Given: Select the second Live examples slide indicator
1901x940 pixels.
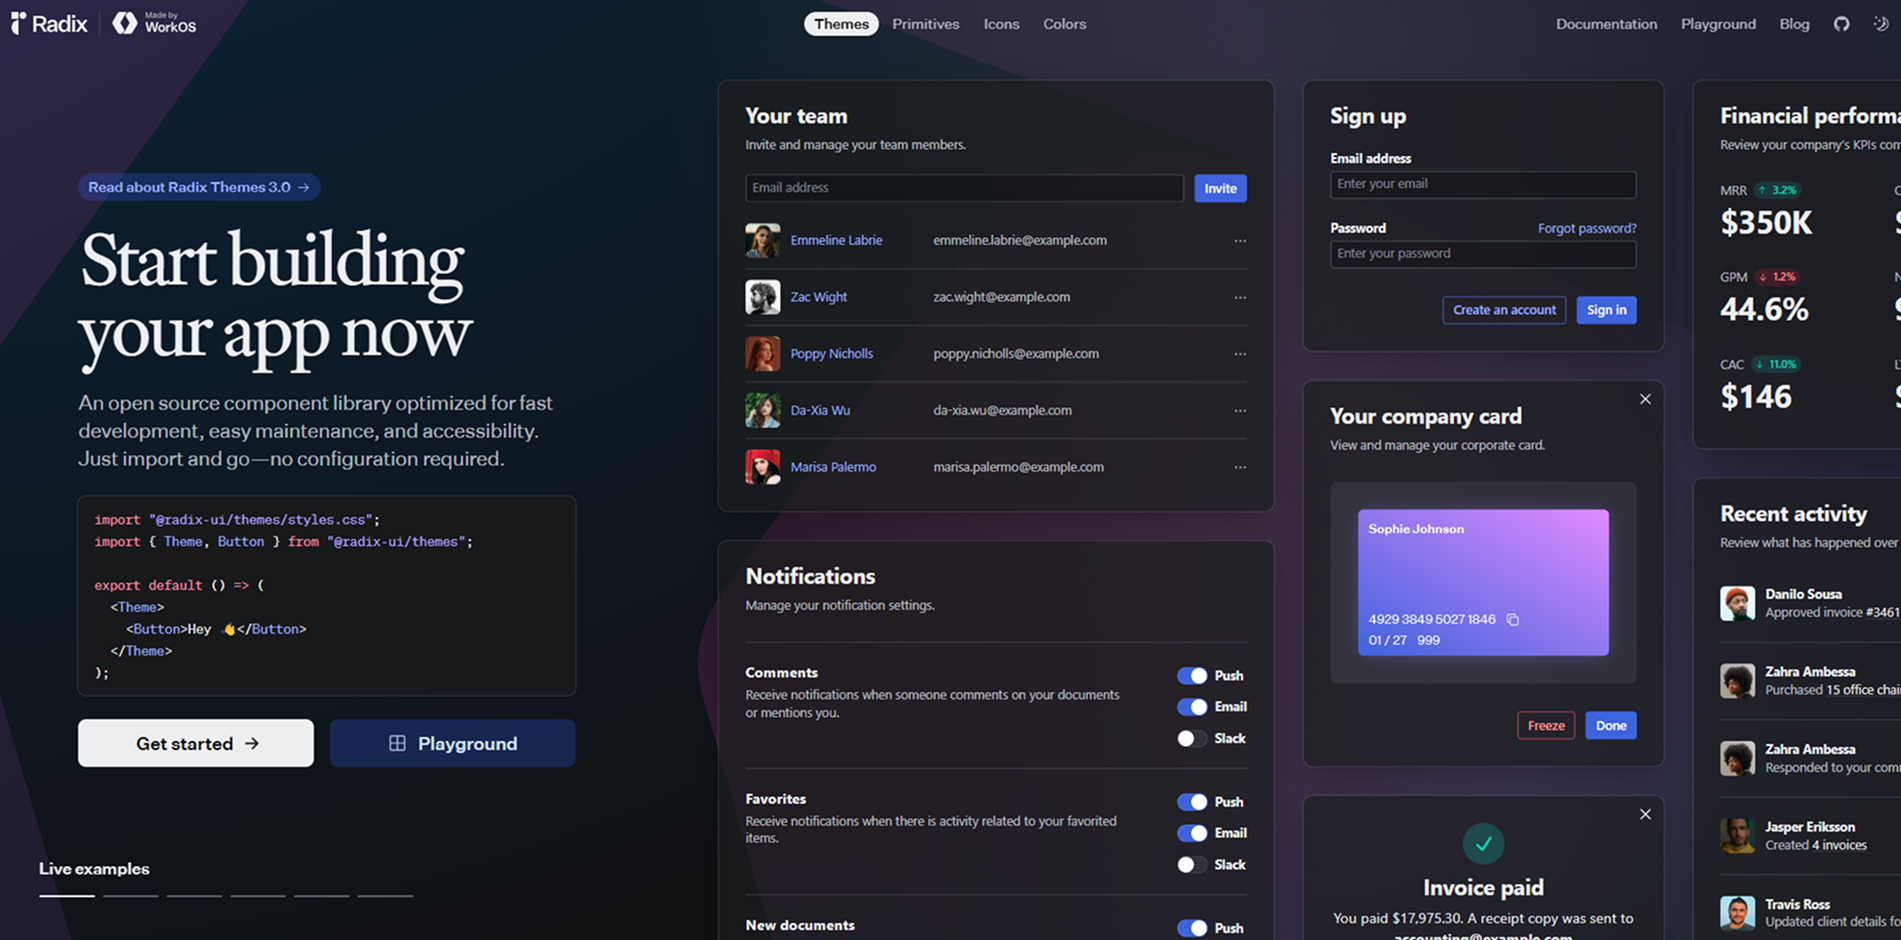Looking at the screenshot, I should click(x=131, y=895).
